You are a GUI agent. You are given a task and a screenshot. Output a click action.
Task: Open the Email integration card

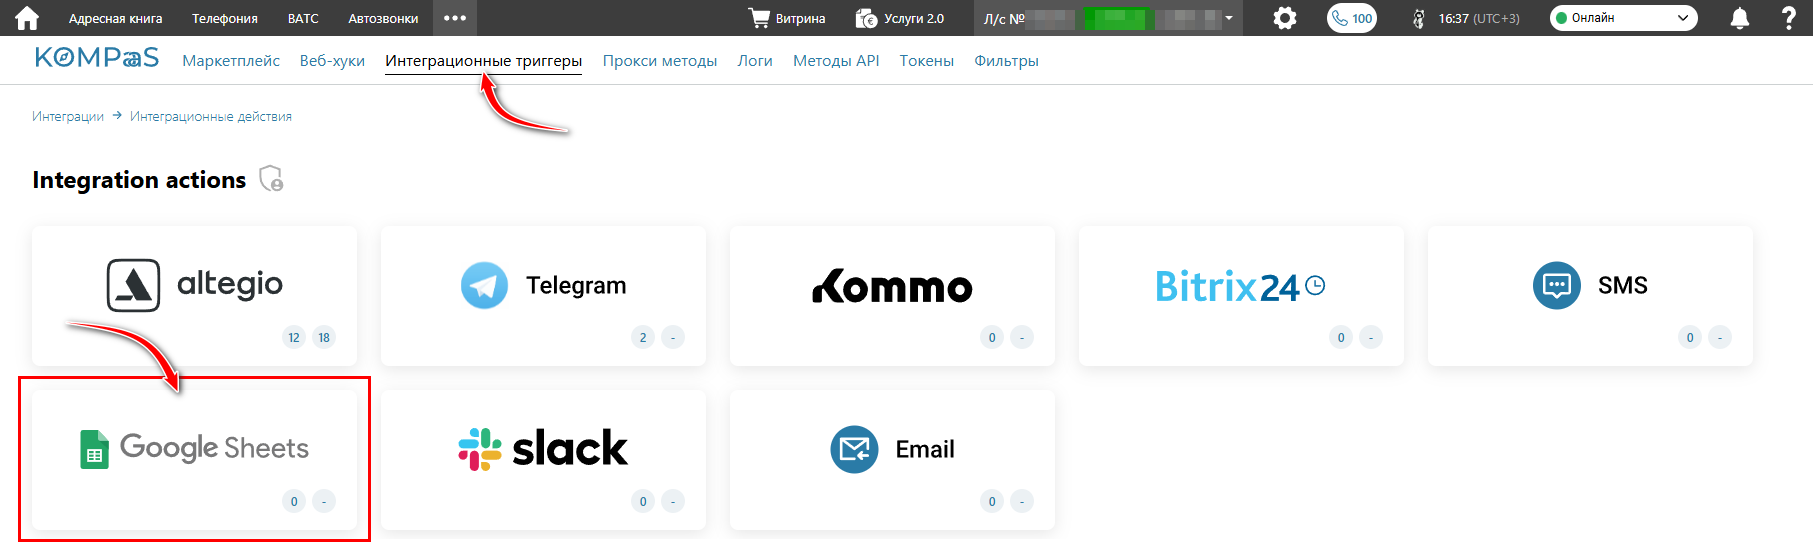(x=892, y=459)
